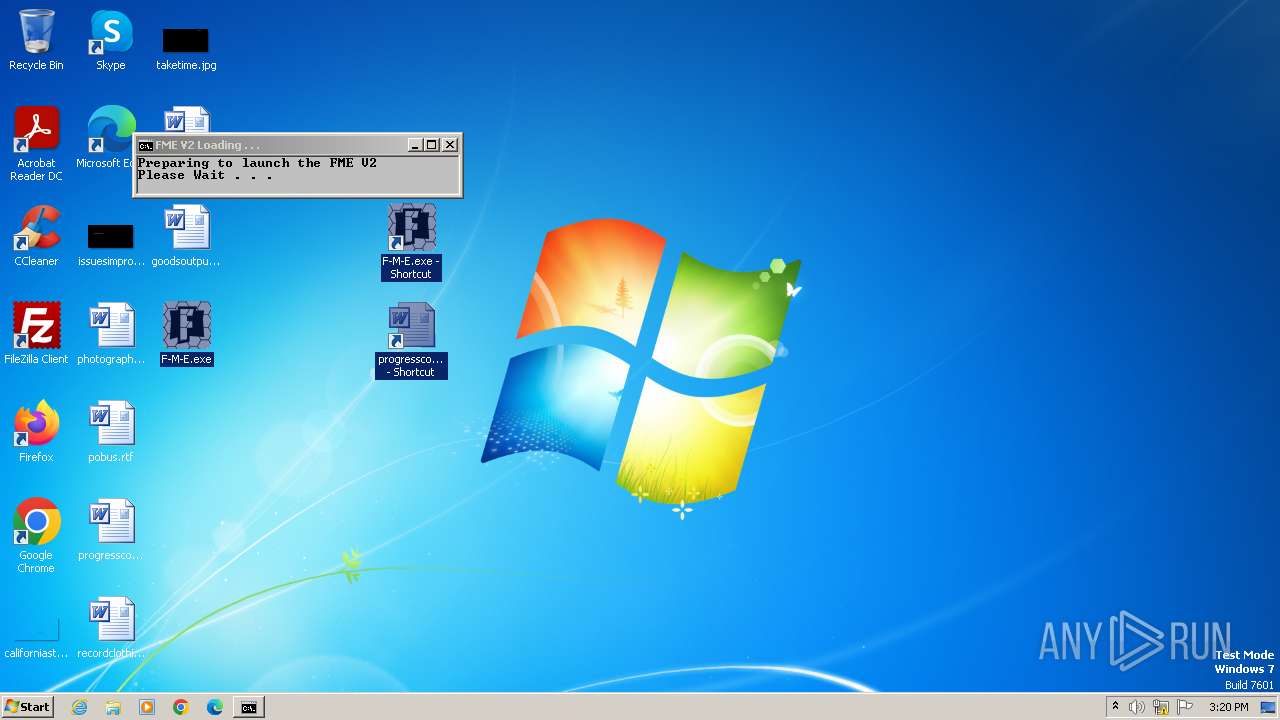Open the FME V2 Loading system menu icon
1280x720 pixels.
(145, 145)
